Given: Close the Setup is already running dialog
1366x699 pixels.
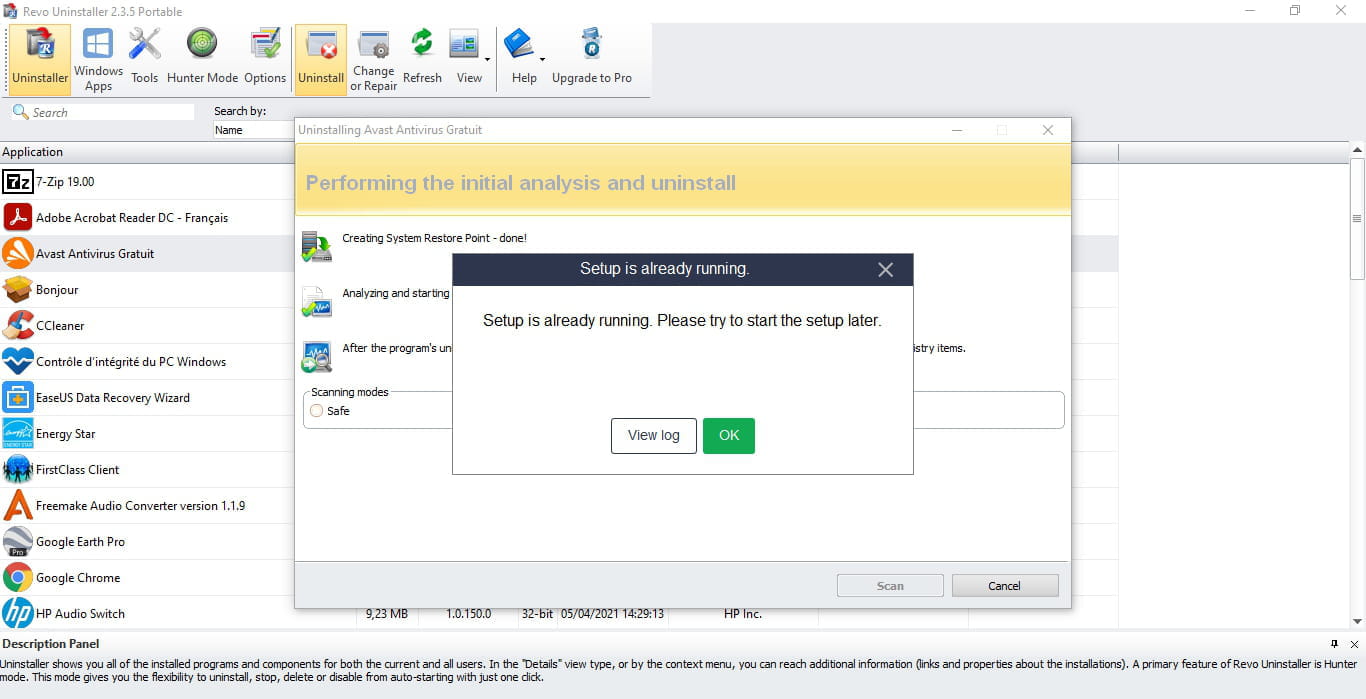Looking at the screenshot, I should click(x=885, y=269).
